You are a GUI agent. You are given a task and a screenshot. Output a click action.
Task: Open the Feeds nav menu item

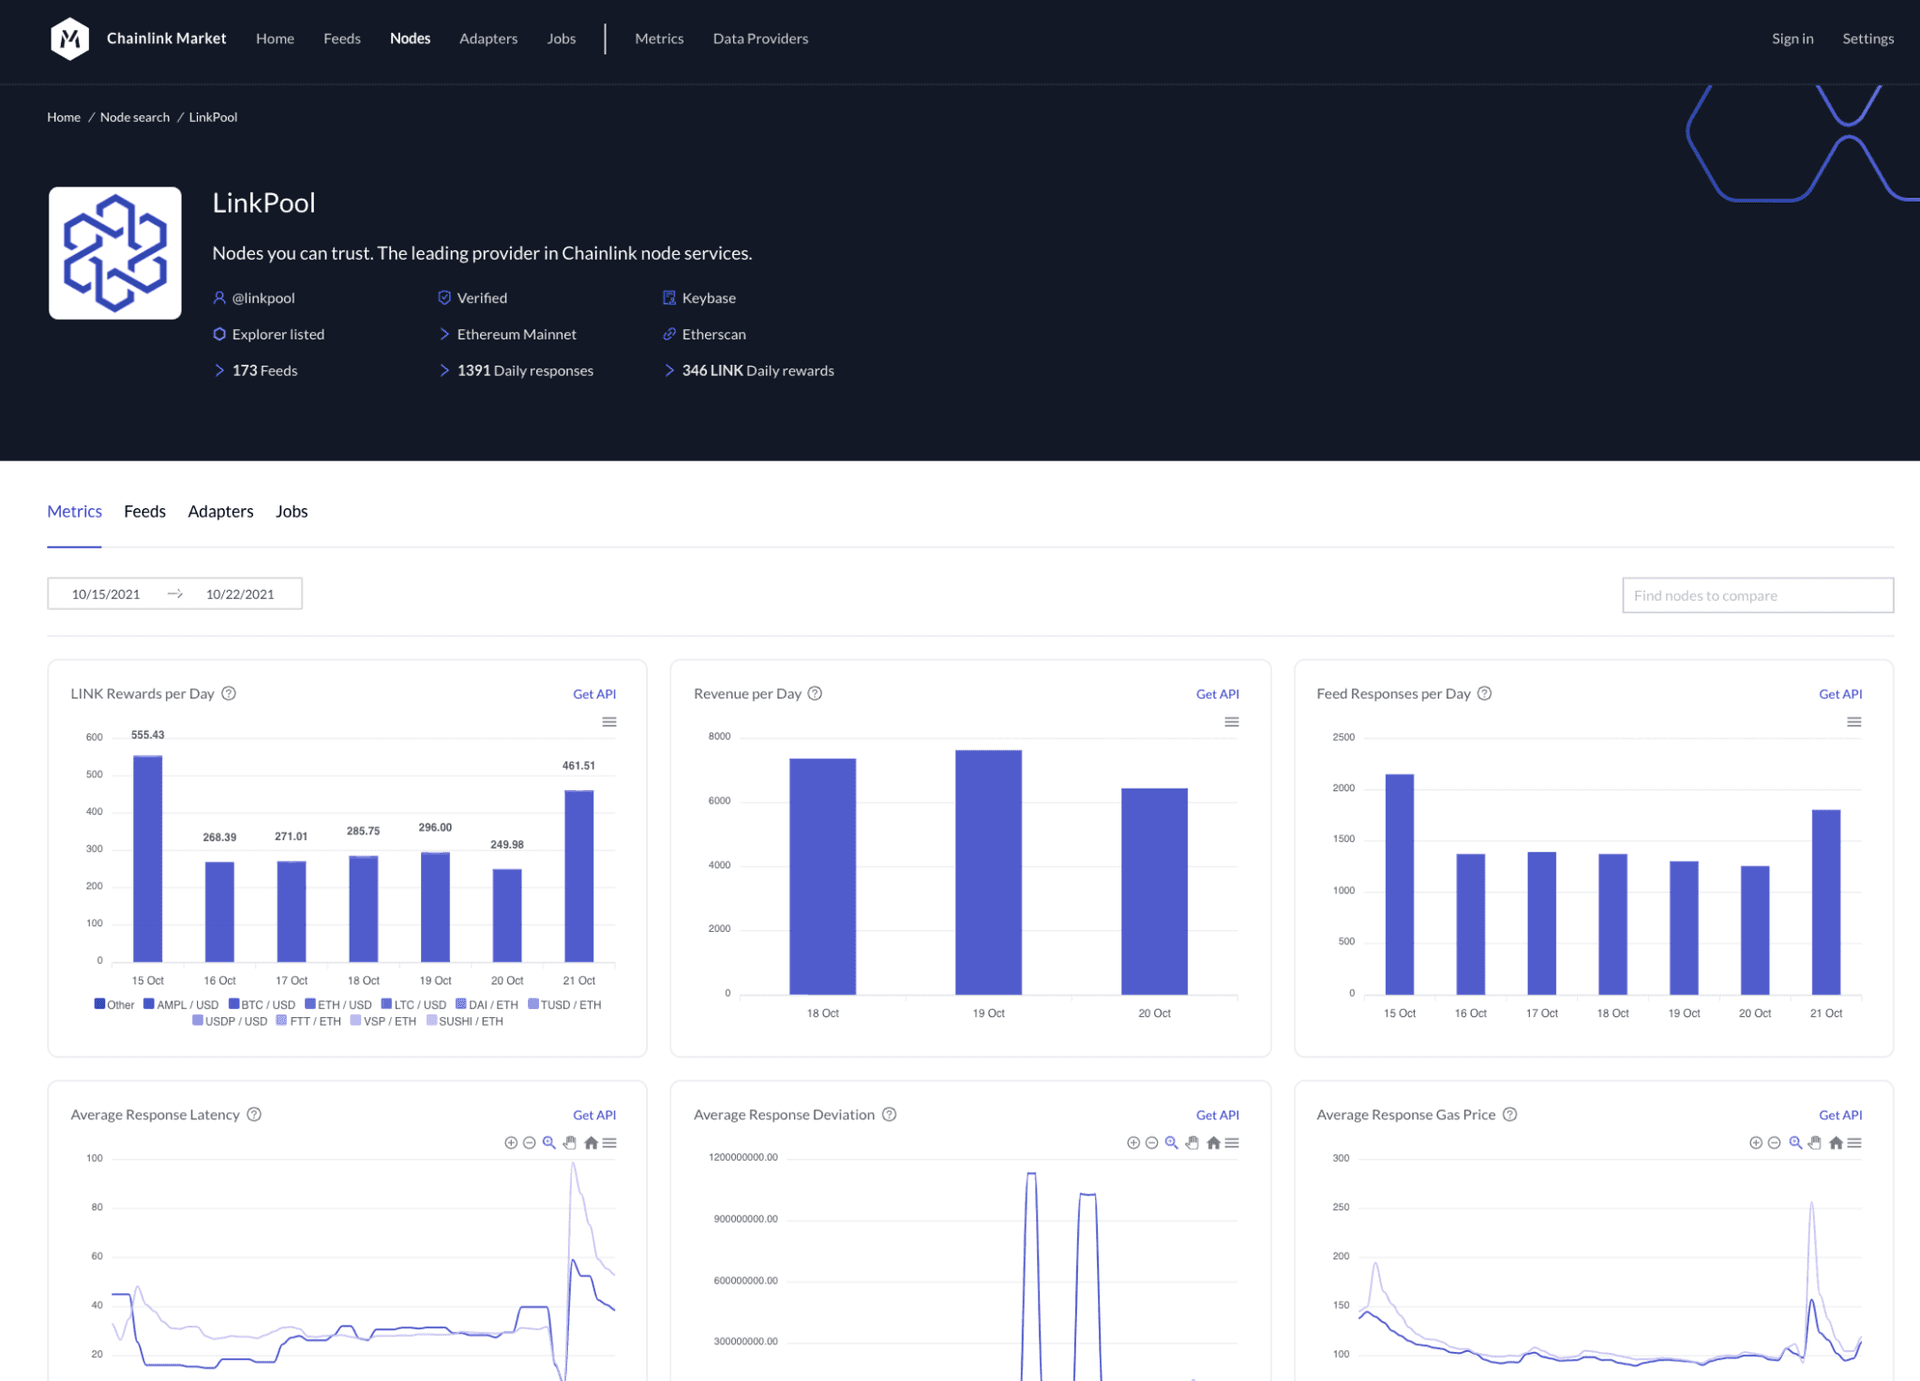[x=342, y=38]
